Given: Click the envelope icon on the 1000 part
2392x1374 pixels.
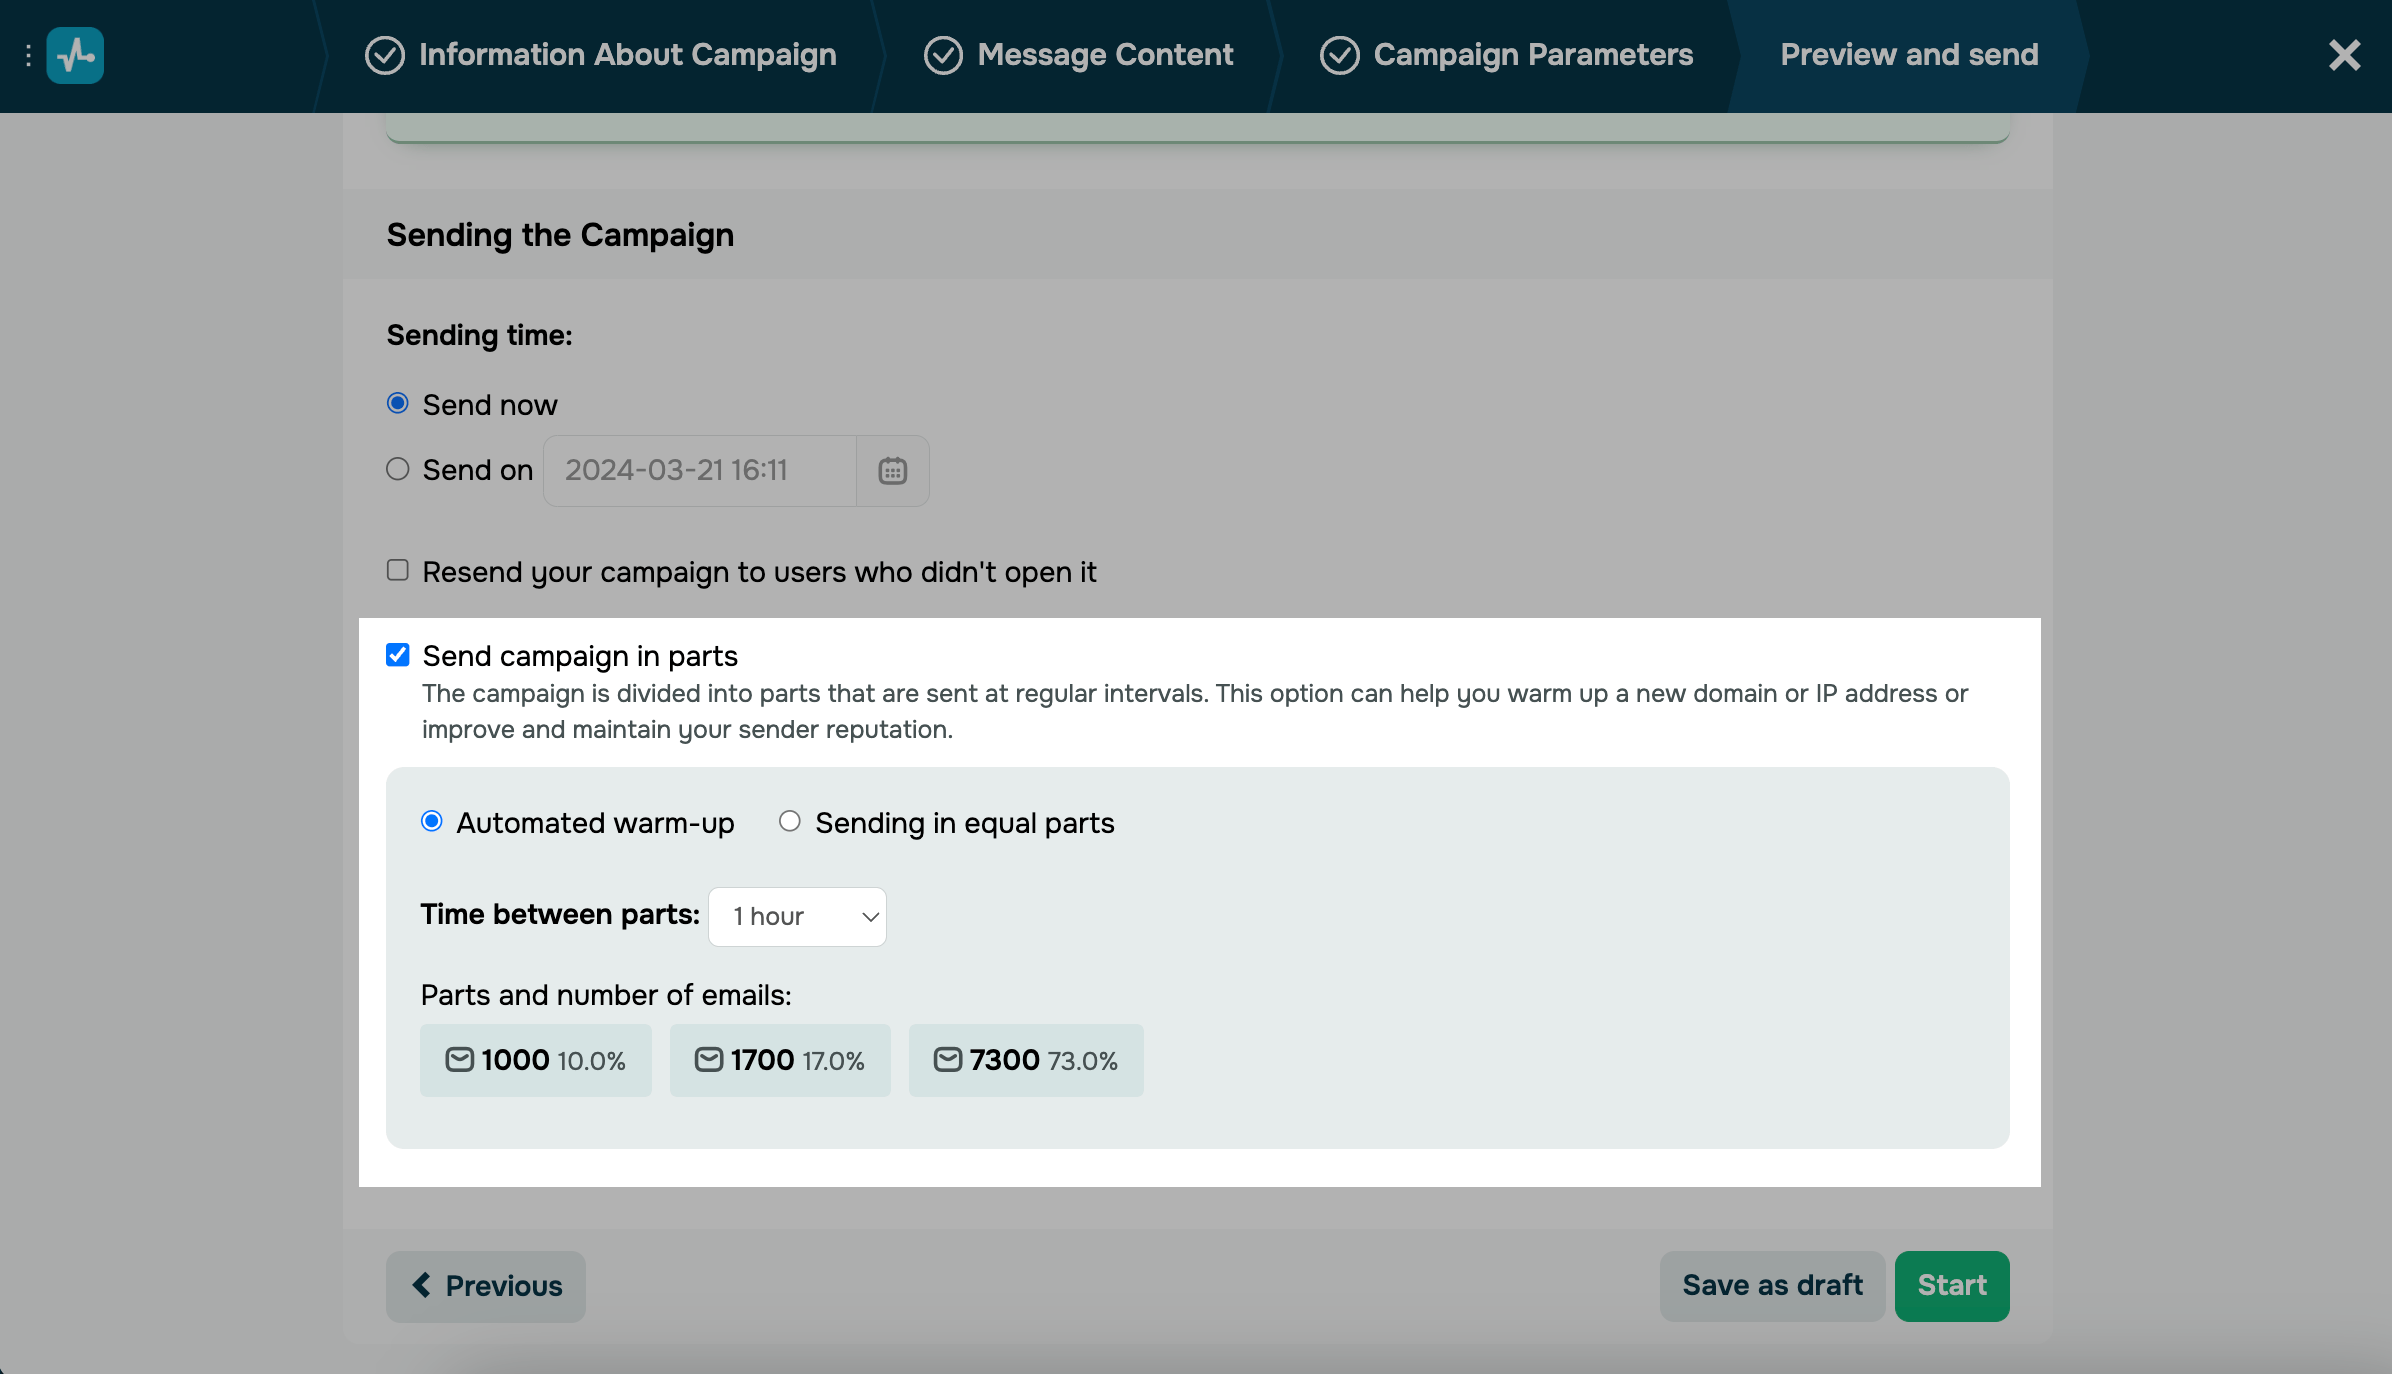Looking at the screenshot, I should click(459, 1060).
